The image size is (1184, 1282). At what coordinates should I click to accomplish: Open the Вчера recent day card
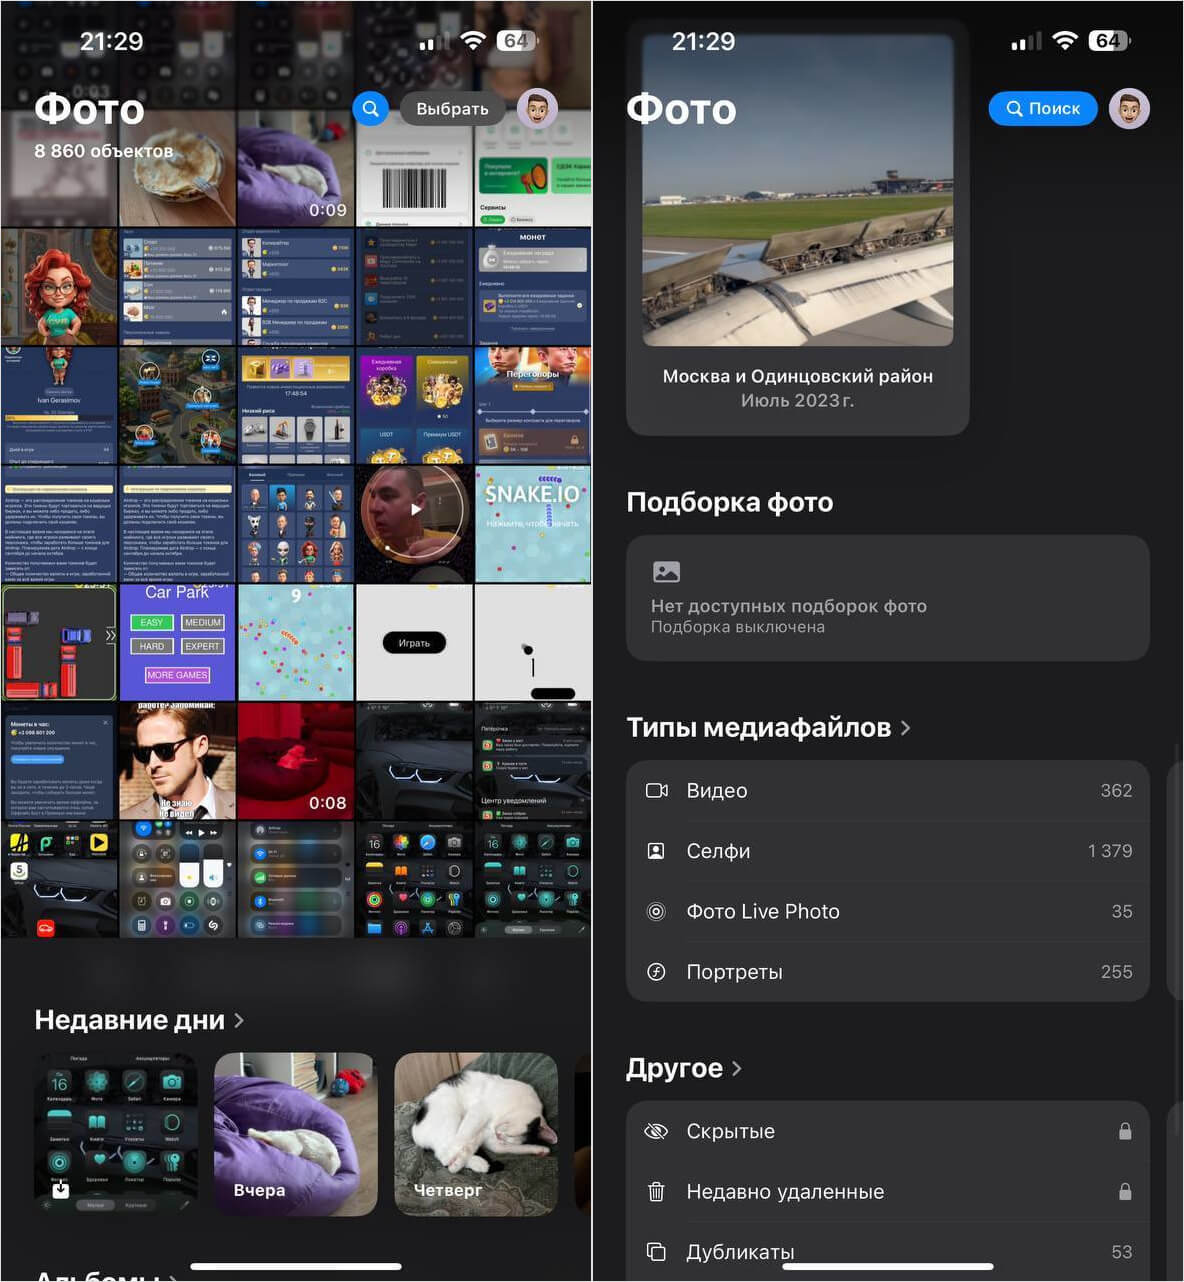pyautogui.click(x=296, y=1134)
